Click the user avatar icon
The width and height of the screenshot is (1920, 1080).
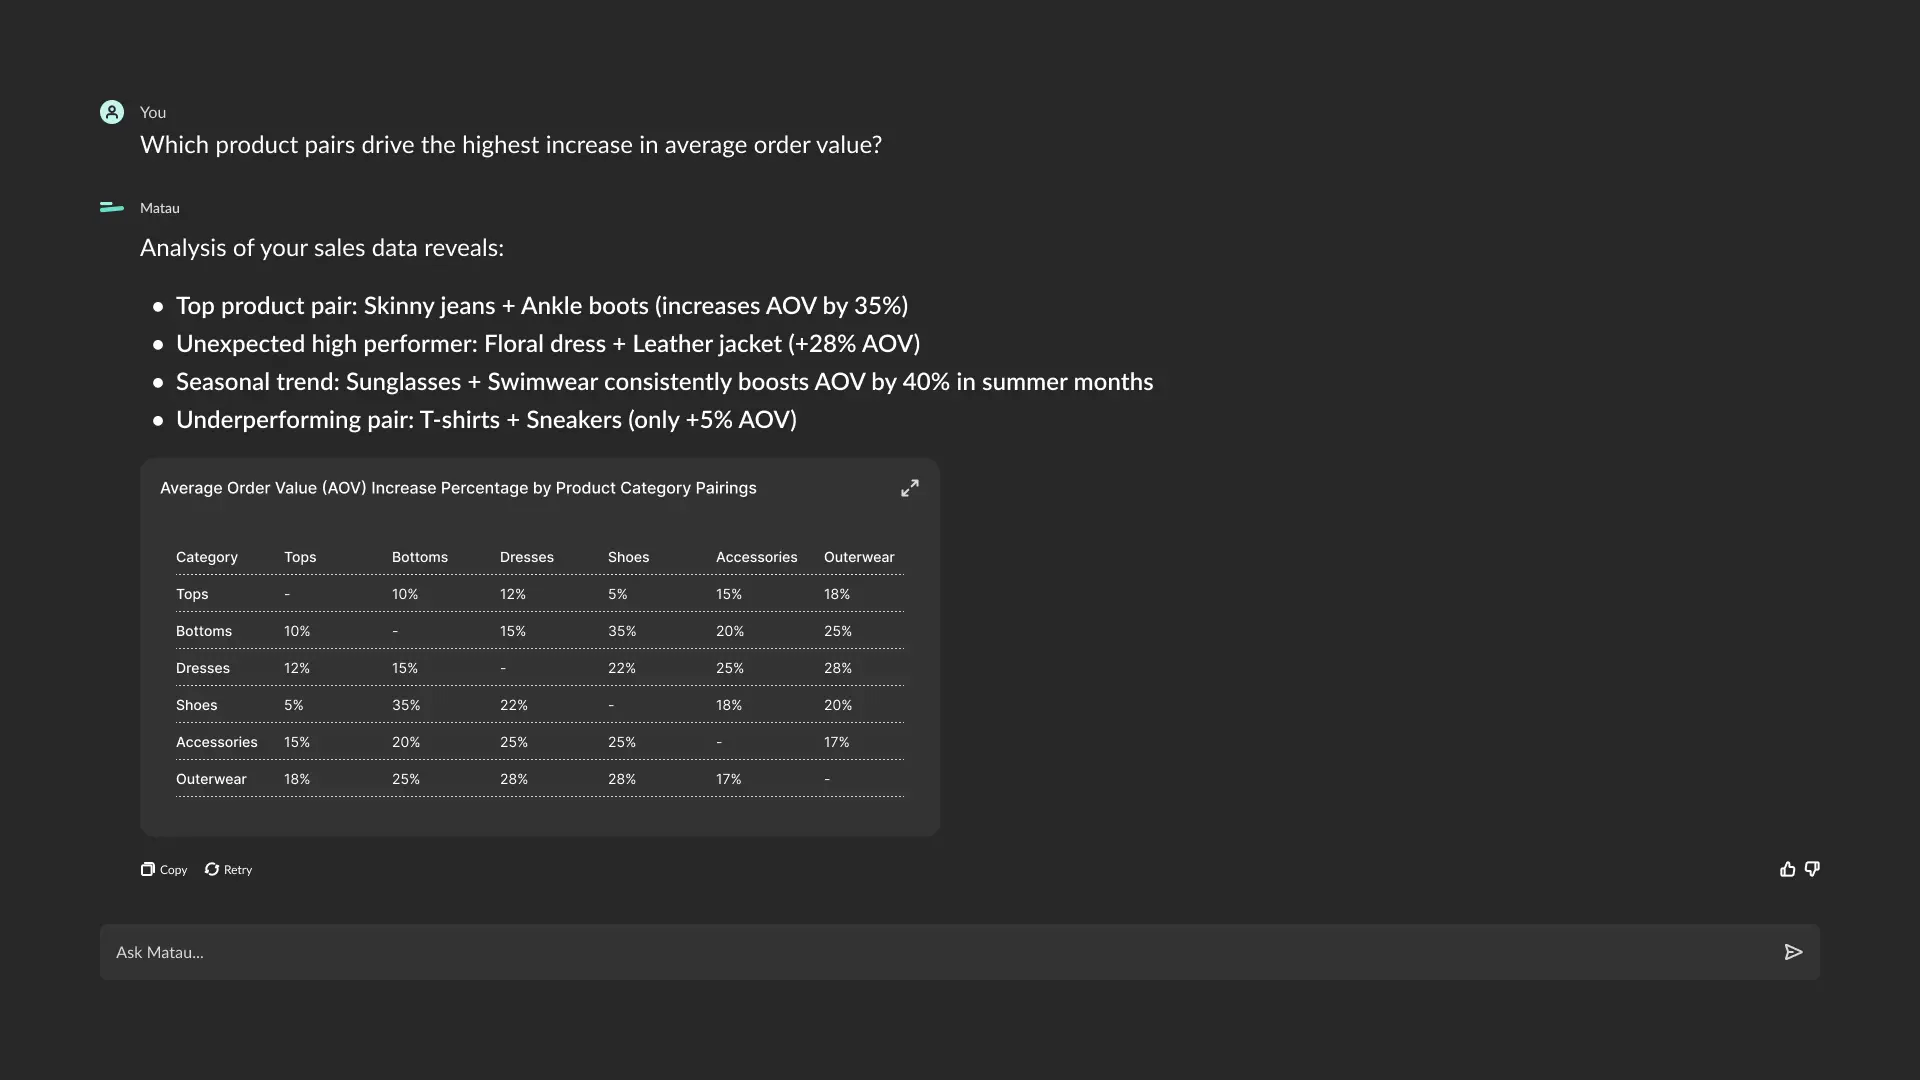click(x=112, y=112)
